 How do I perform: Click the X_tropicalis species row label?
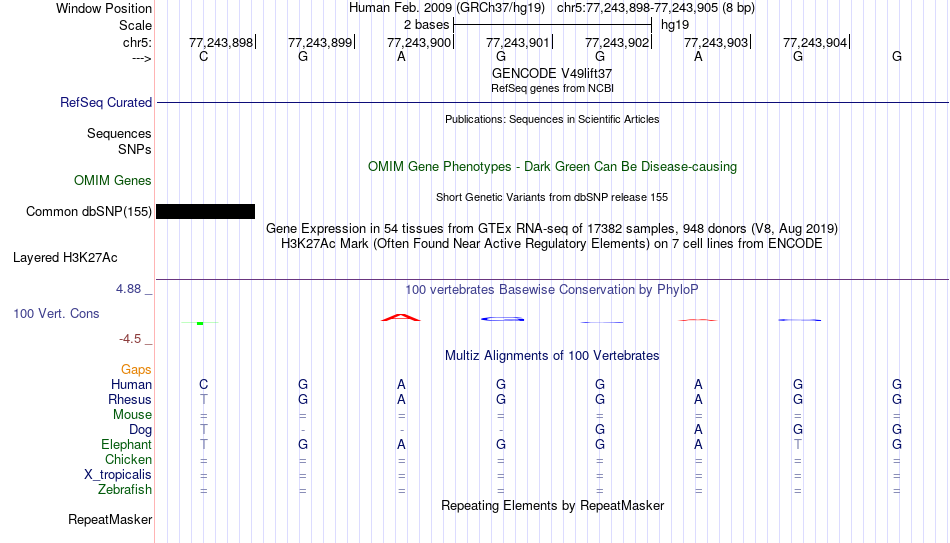click(x=118, y=475)
